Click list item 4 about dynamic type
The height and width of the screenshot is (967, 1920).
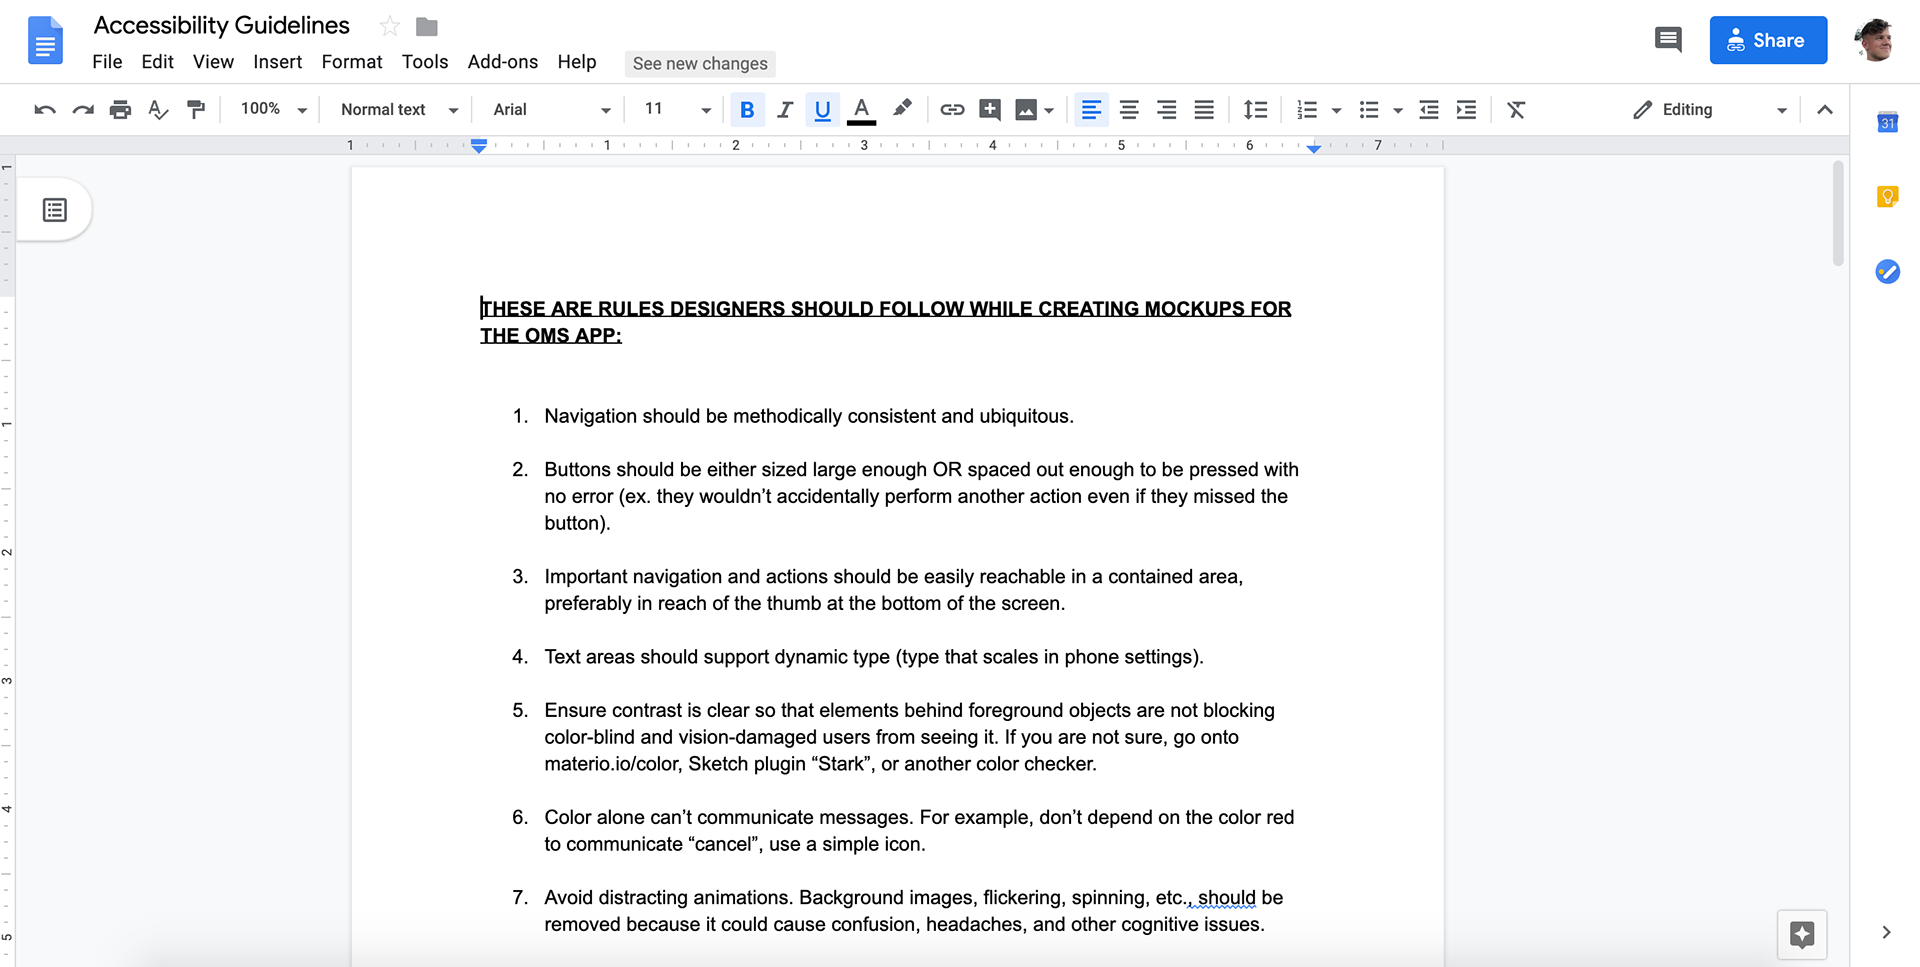tap(874, 657)
